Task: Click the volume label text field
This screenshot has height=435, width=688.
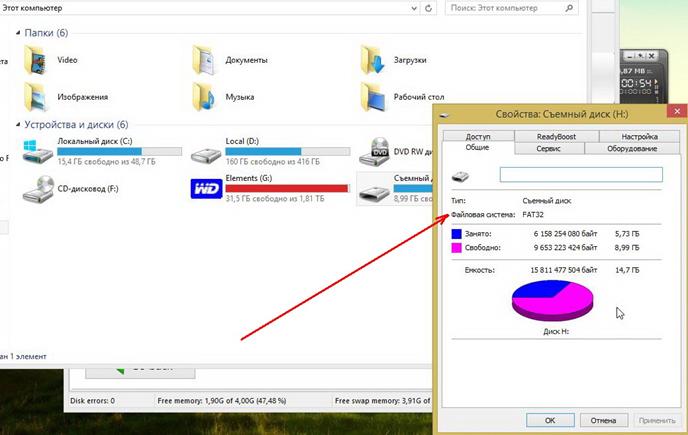Action: 580,174
